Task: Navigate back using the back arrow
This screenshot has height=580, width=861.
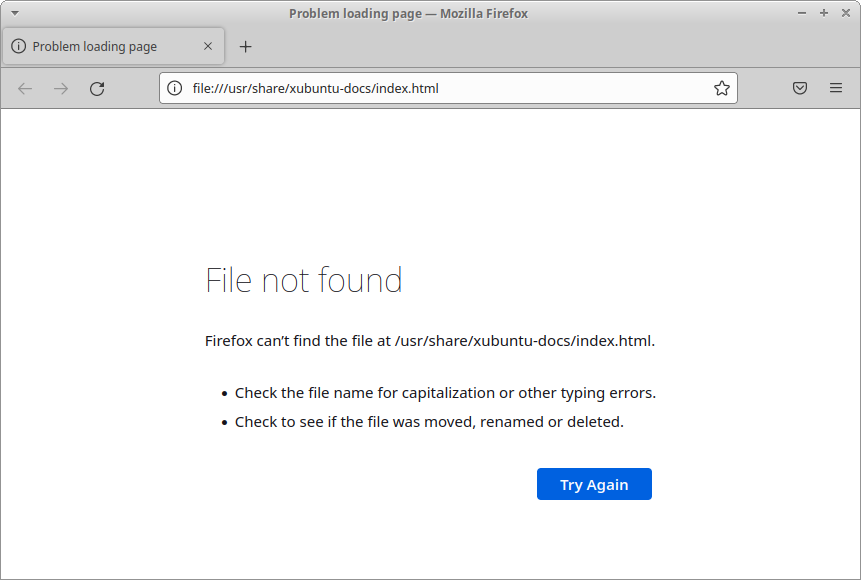Action: click(x=24, y=88)
